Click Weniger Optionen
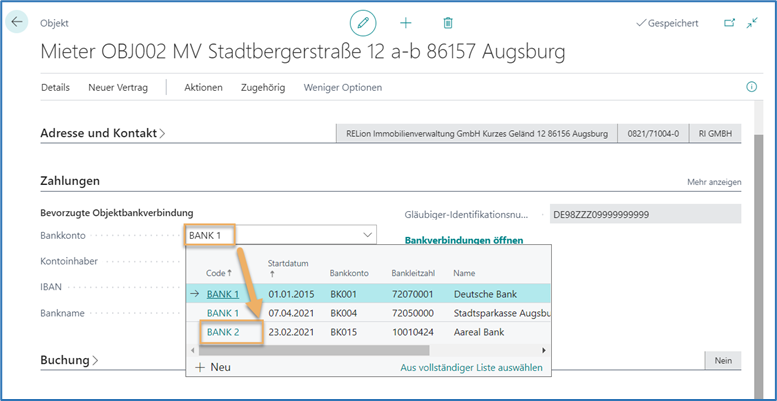Screen dimensions: 777x401 pos(343,87)
